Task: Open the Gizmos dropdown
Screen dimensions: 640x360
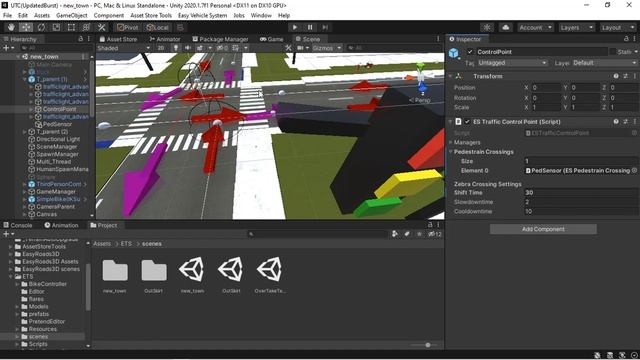Action: tap(327, 48)
